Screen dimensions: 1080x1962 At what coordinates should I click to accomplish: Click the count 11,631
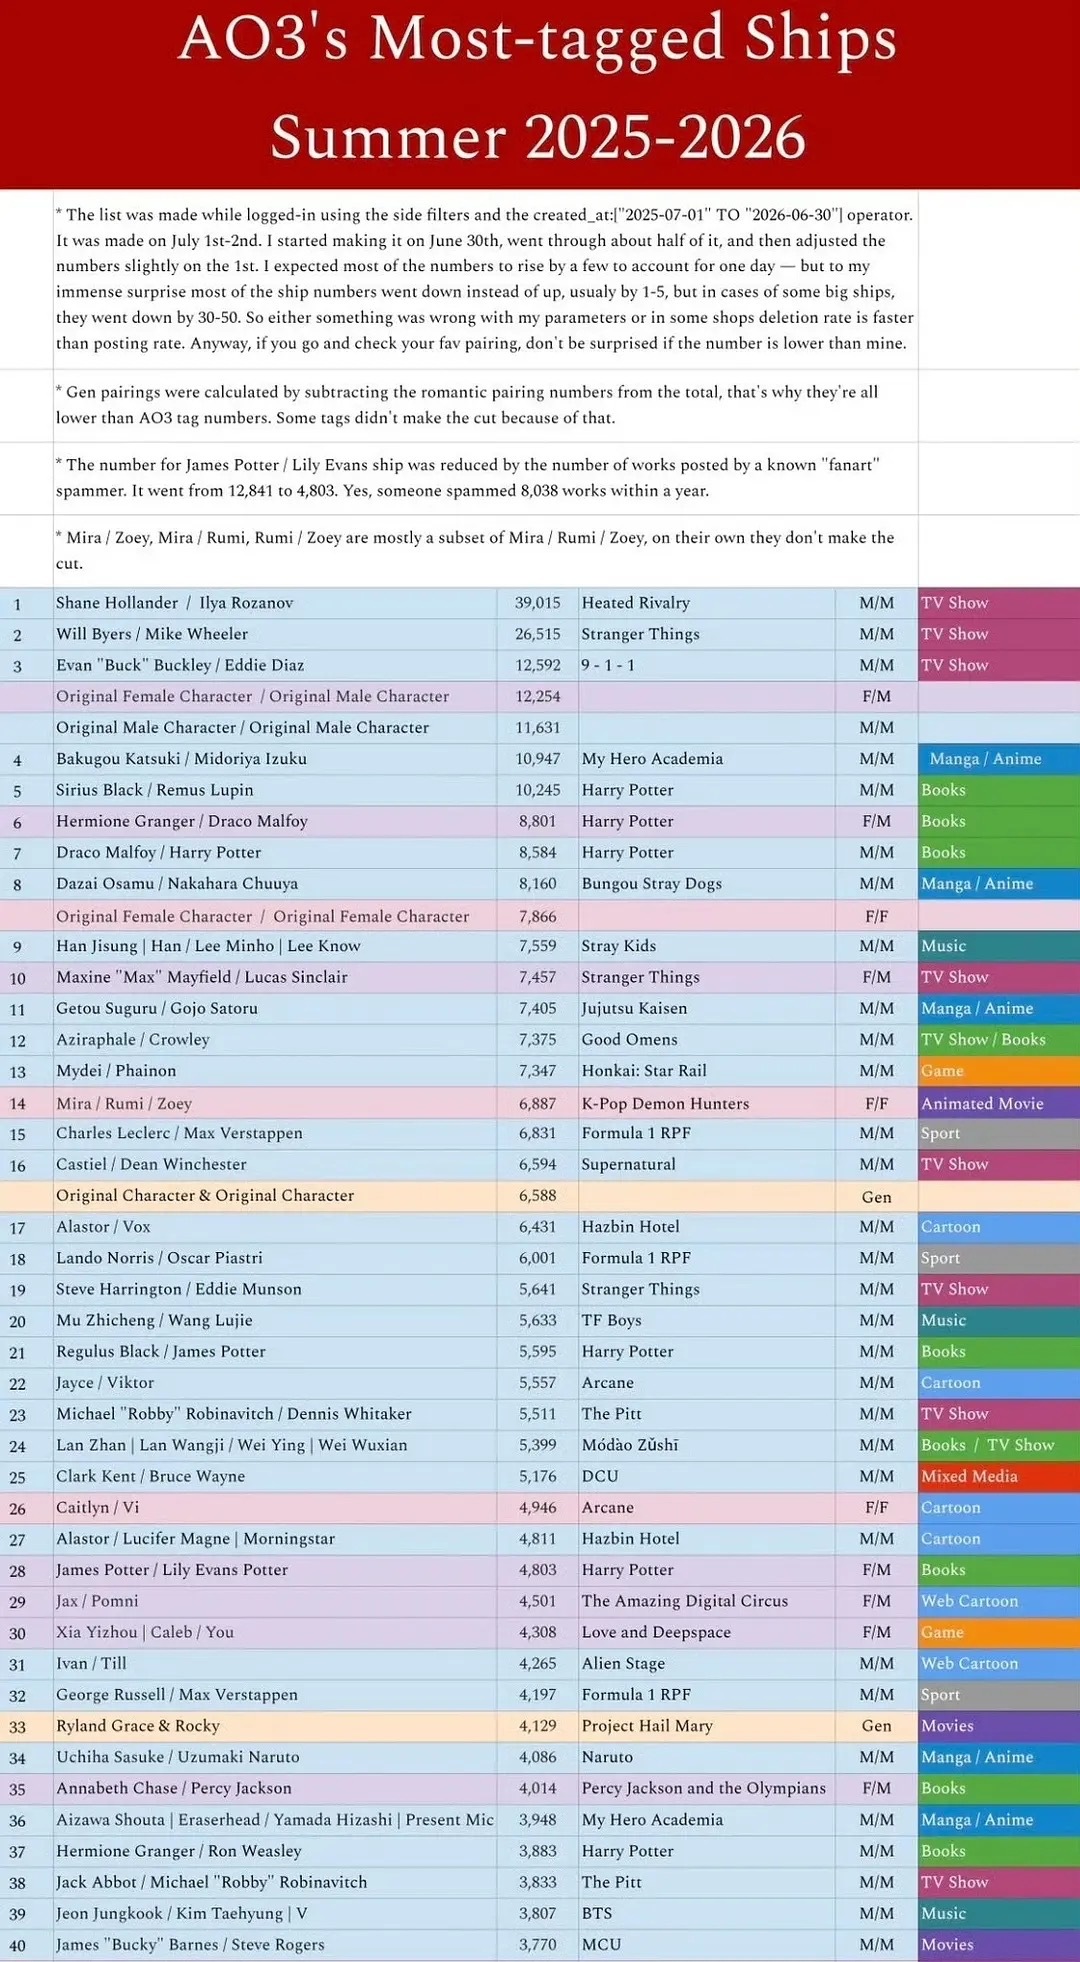coord(538,728)
